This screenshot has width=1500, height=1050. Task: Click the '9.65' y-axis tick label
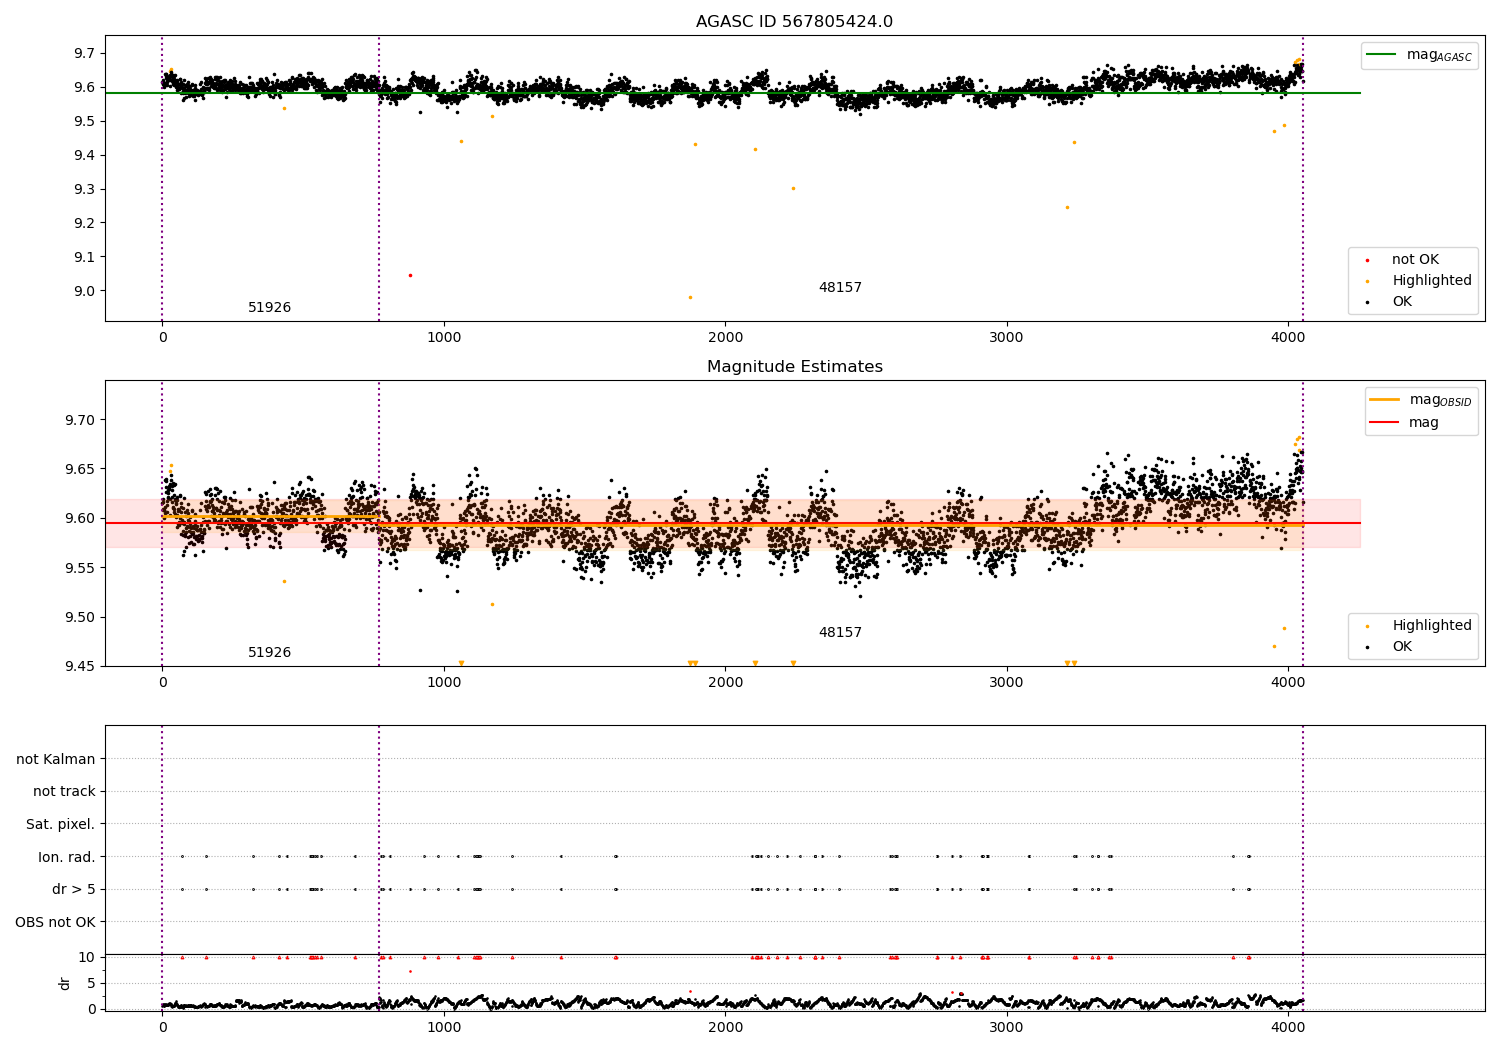click(x=80, y=469)
